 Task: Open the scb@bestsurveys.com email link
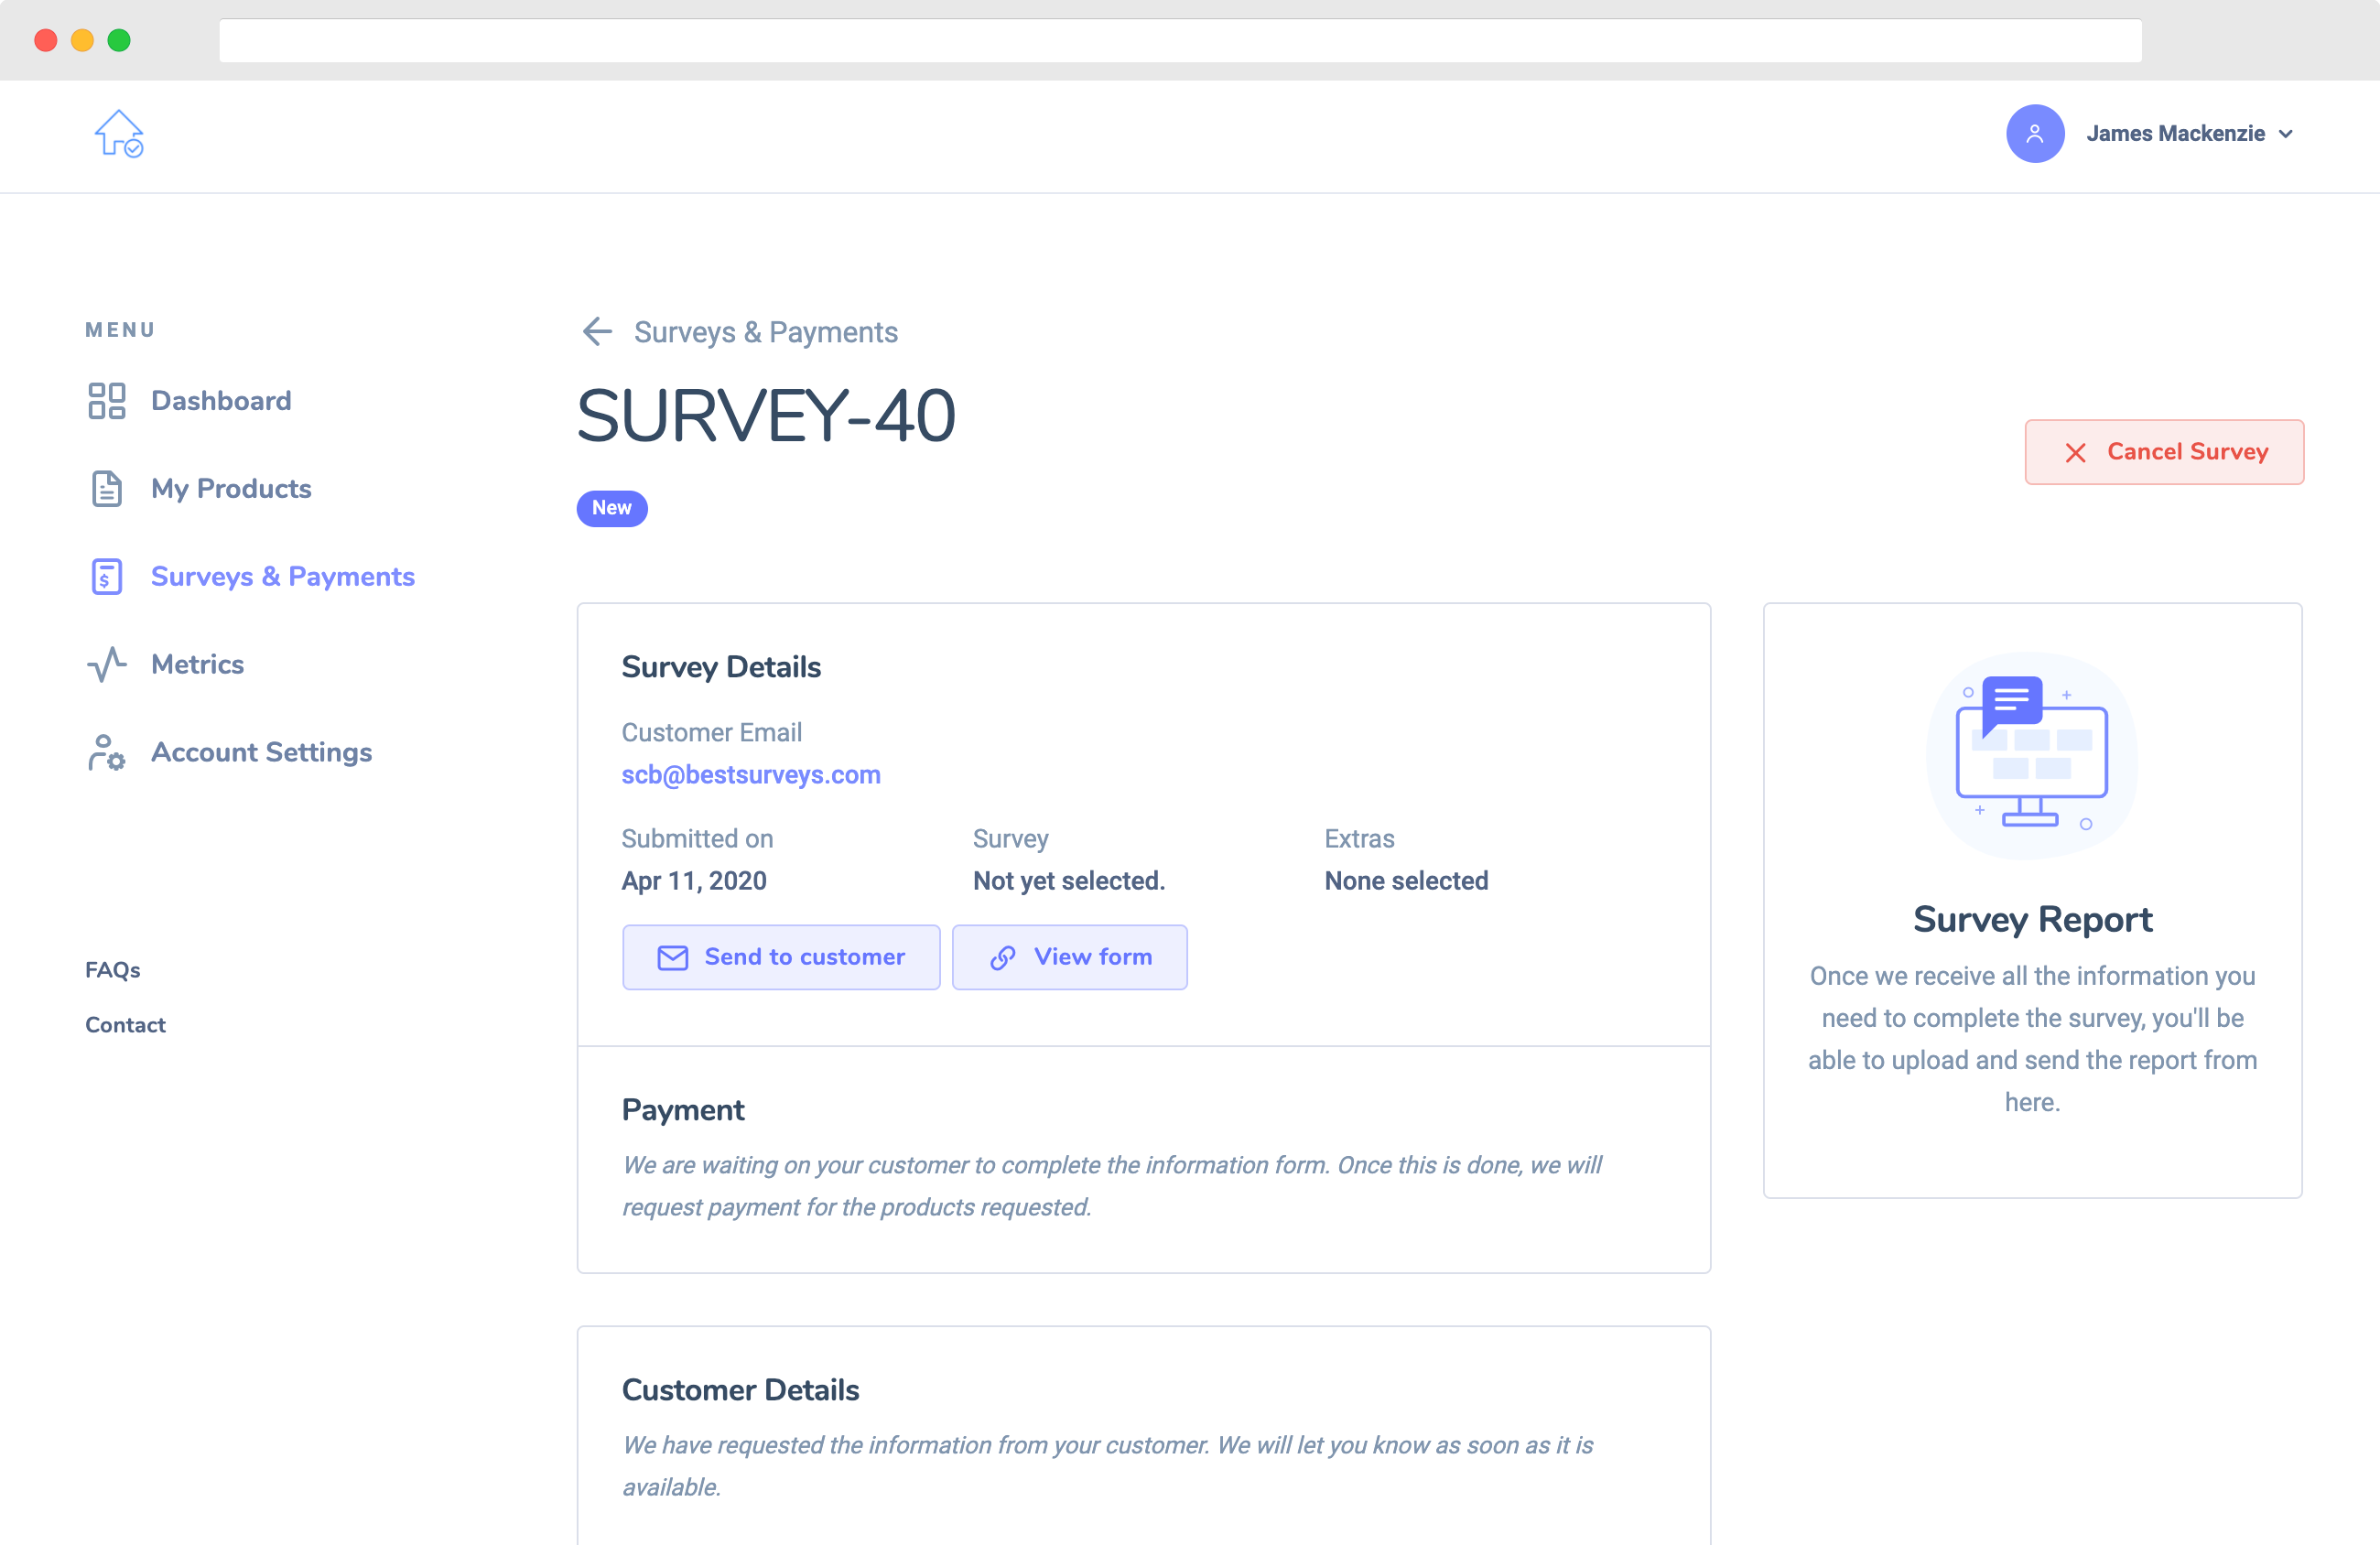(751, 775)
